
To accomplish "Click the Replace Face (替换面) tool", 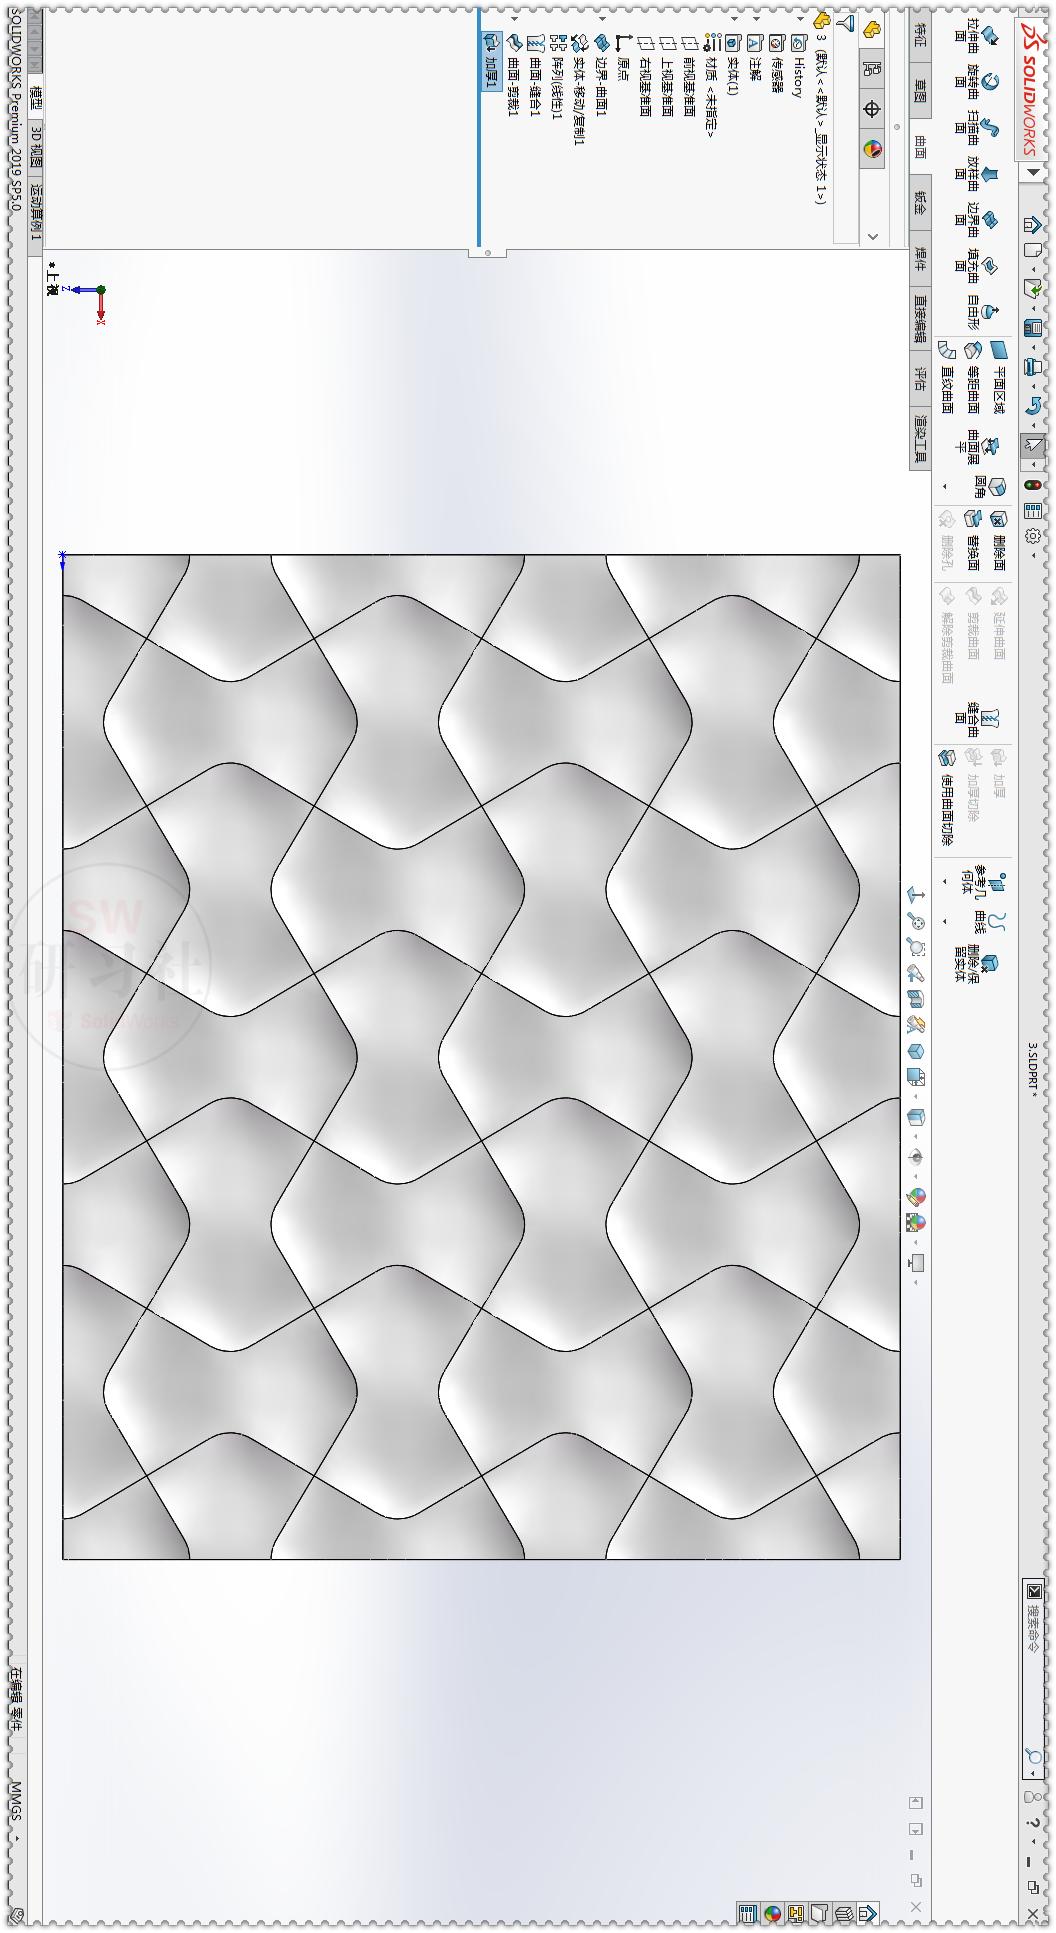I will point(972,541).
